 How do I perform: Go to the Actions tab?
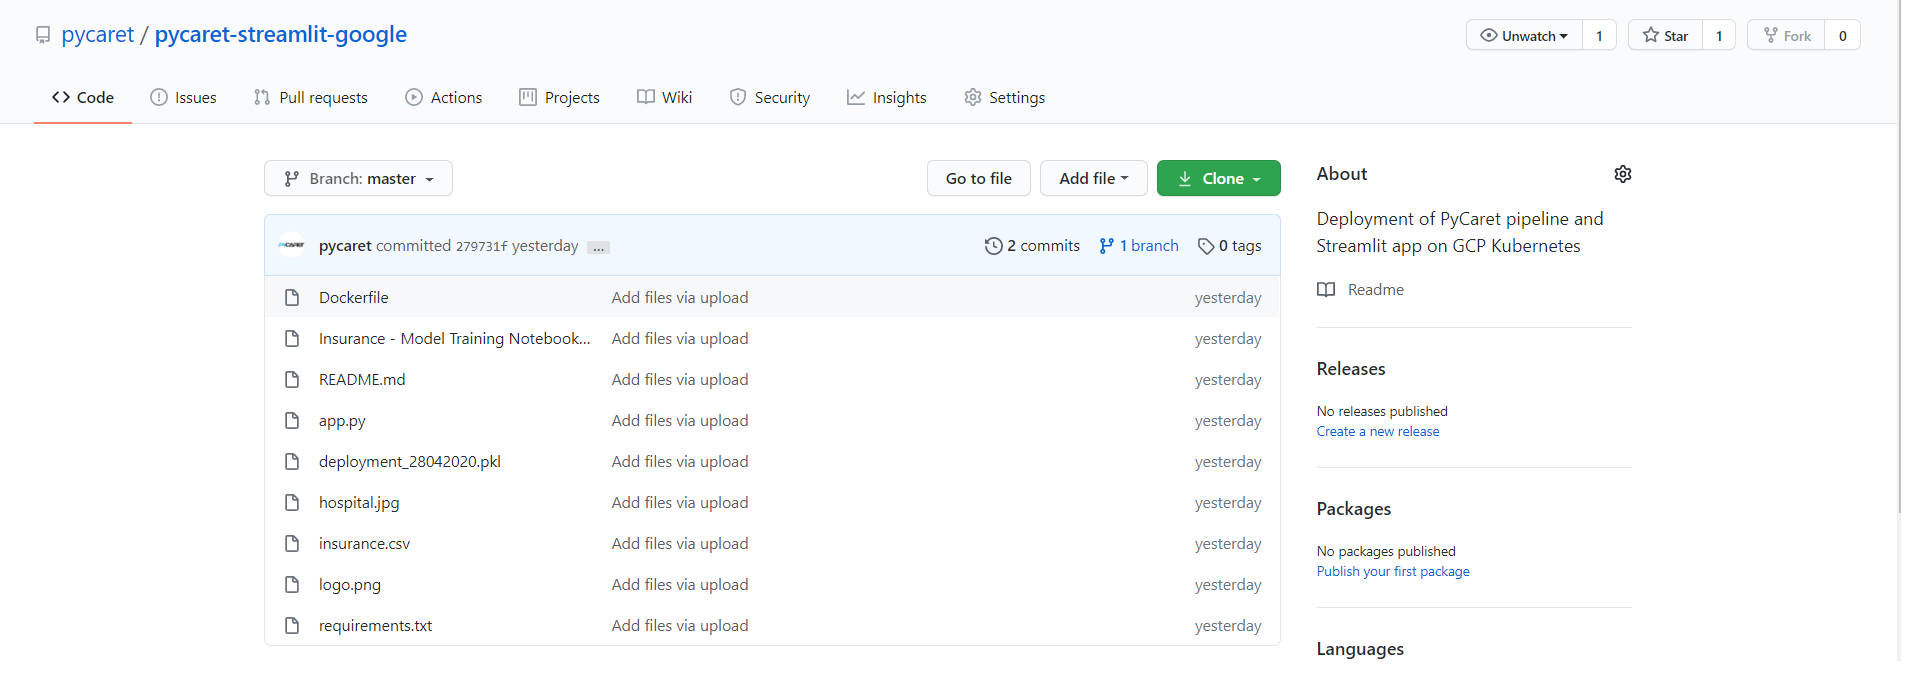(443, 97)
